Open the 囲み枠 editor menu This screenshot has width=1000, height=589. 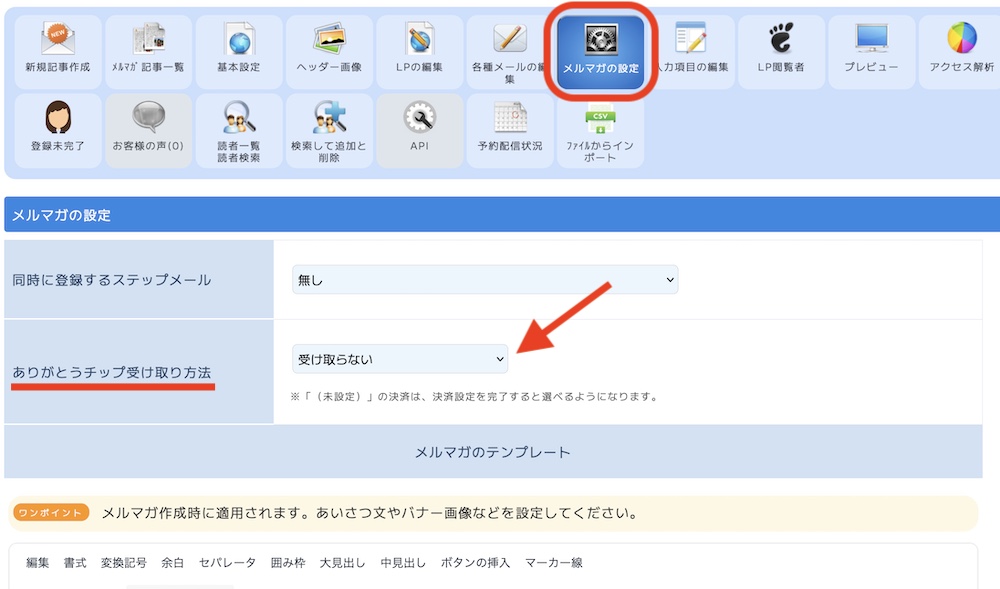click(289, 563)
